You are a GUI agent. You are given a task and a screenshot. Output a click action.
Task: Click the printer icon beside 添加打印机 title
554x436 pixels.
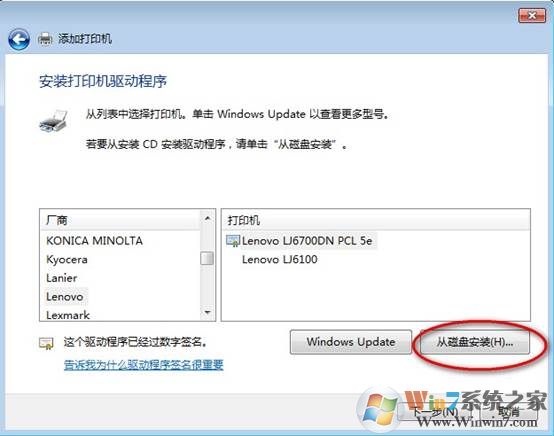tap(45, 39)
